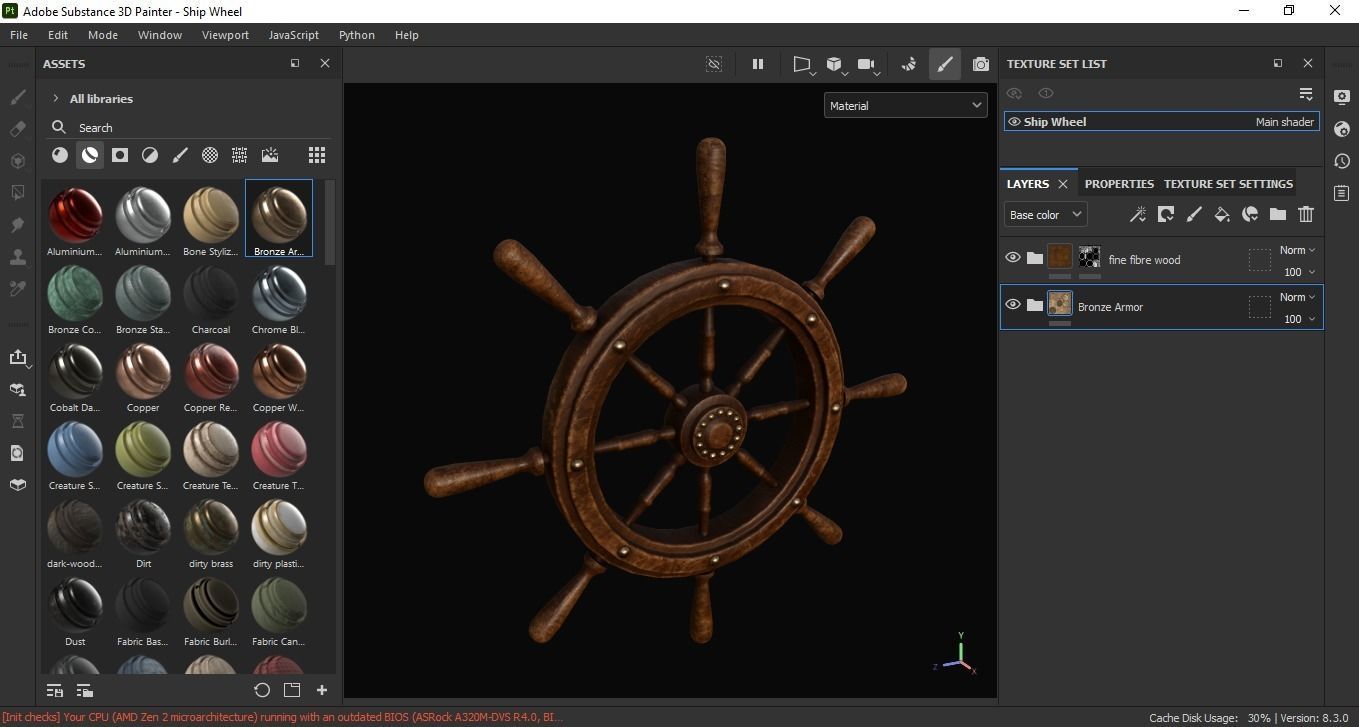Select the Charcoal material thumbnail

tap(211, 300)
